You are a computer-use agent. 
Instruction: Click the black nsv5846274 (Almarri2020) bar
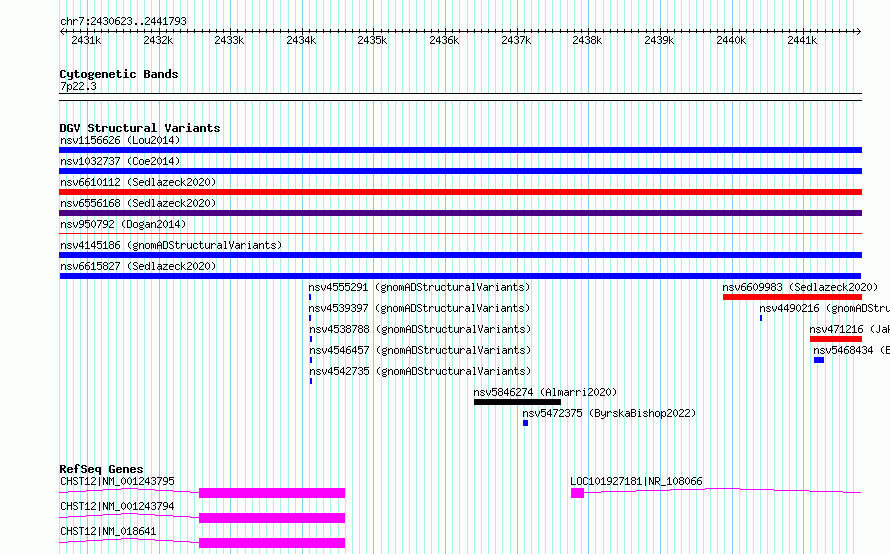click(517, 402)
